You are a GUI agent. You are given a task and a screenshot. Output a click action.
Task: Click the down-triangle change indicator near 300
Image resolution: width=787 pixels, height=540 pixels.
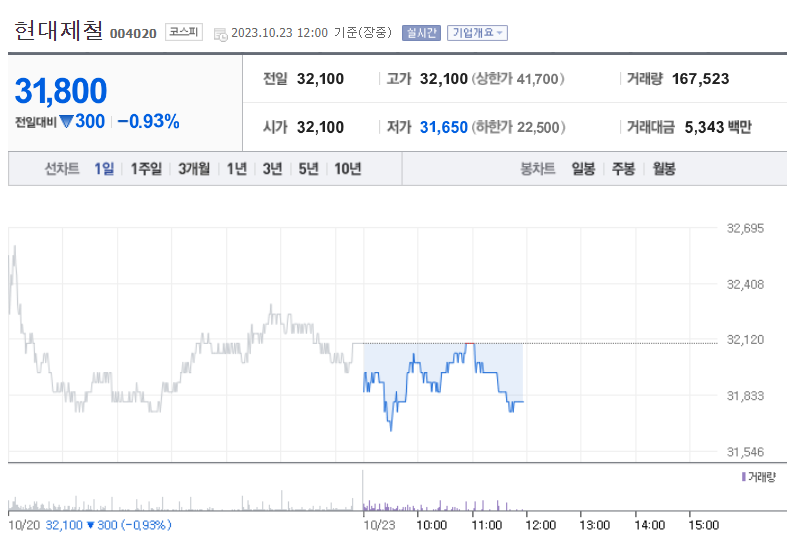click(66, 121)
